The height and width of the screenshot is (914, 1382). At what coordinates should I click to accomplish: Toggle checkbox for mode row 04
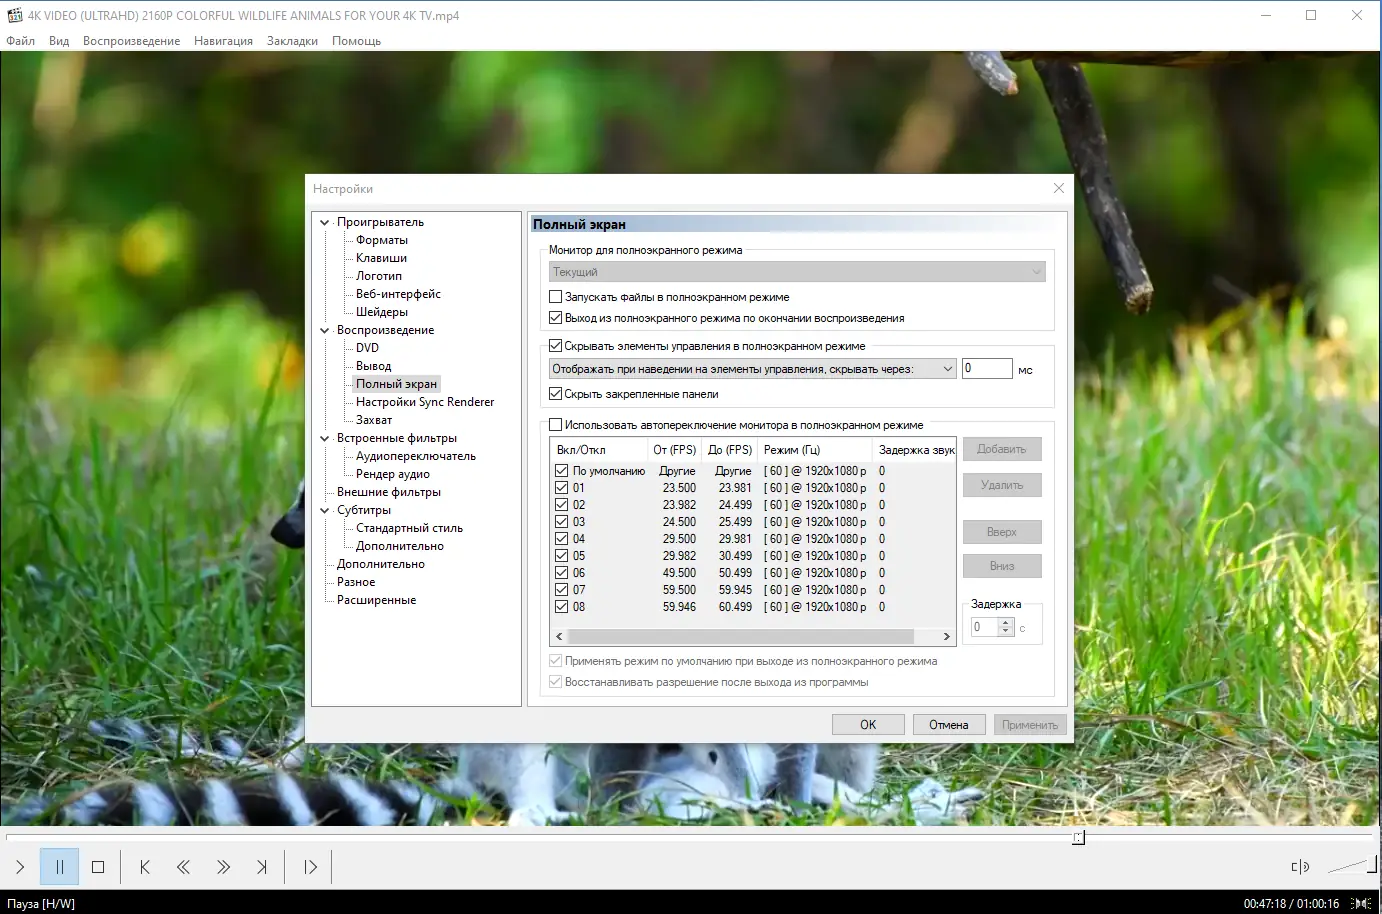(x=562, y=539)
